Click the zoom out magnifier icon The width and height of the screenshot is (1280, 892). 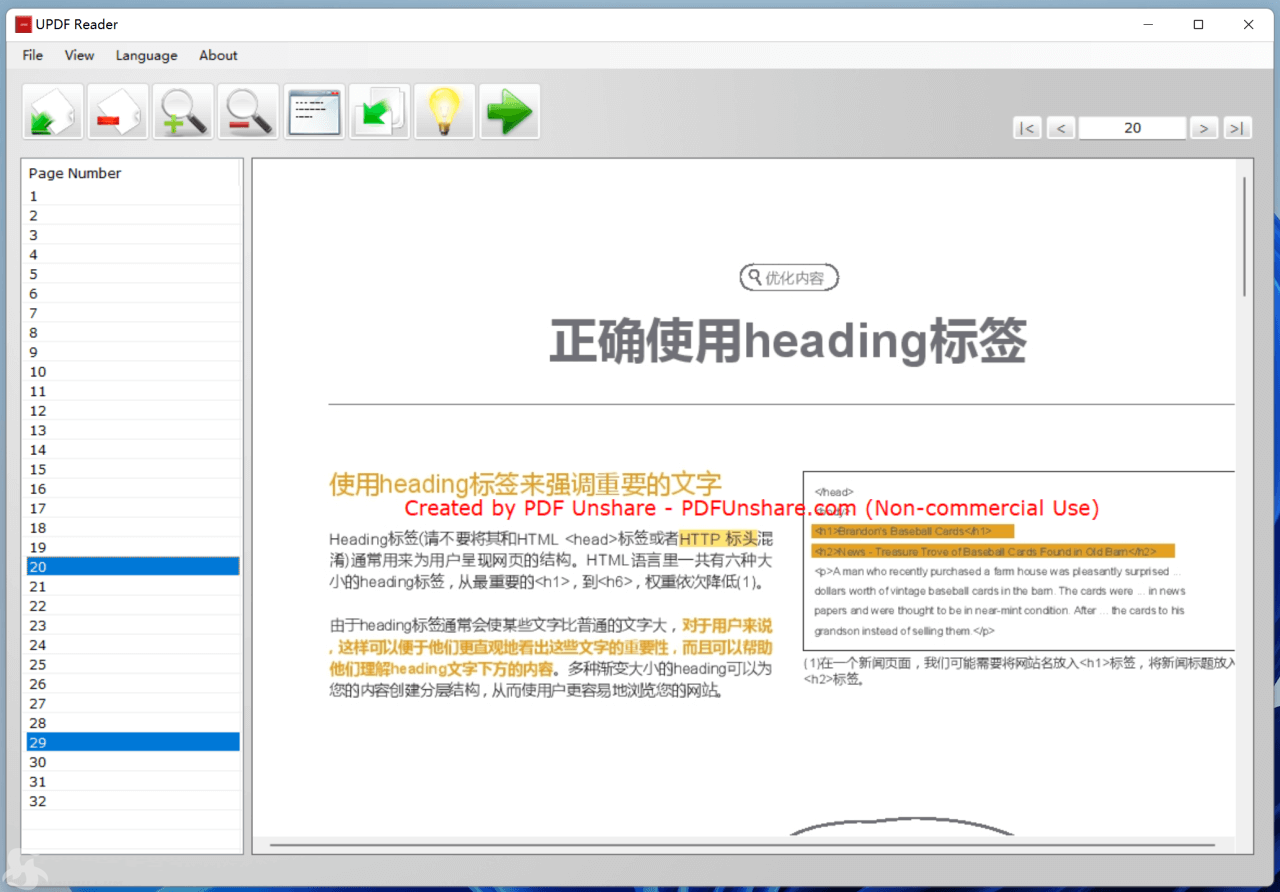coord(248,111)
